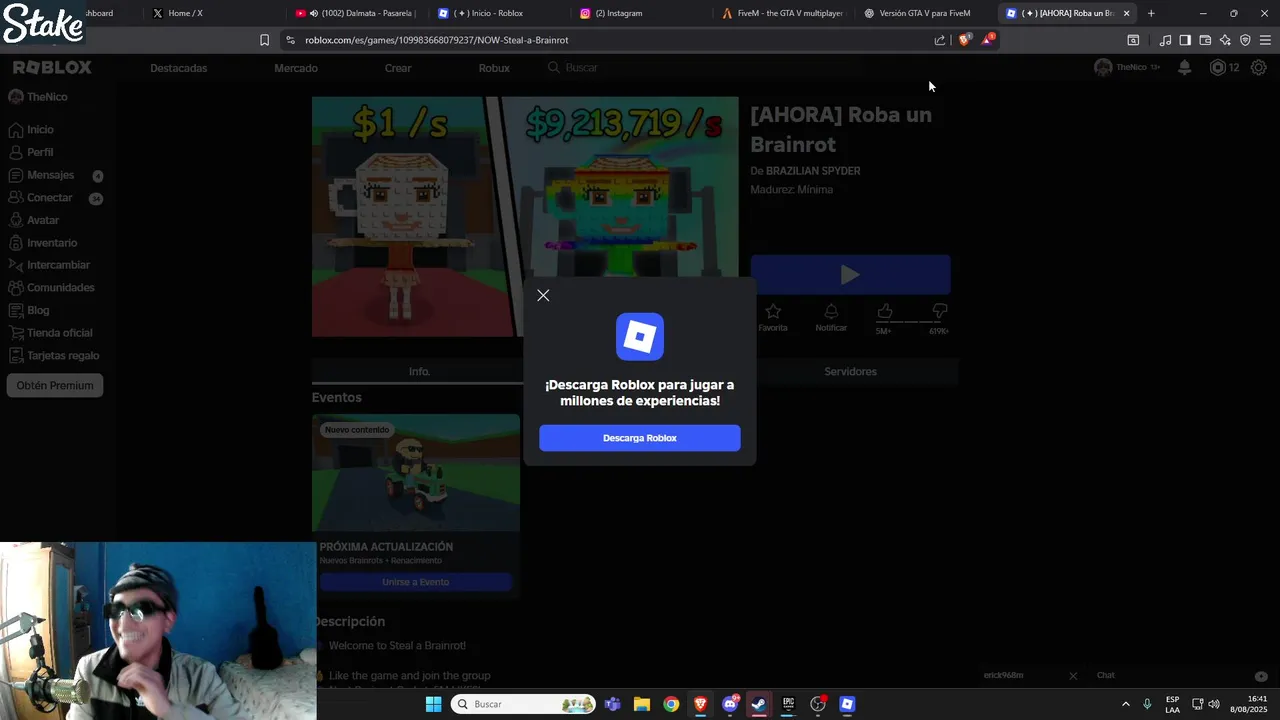The image size is (1280, 720).
Task: Click the Roblox logo in header
Action: pyautogui.click(x=52, y=67)
